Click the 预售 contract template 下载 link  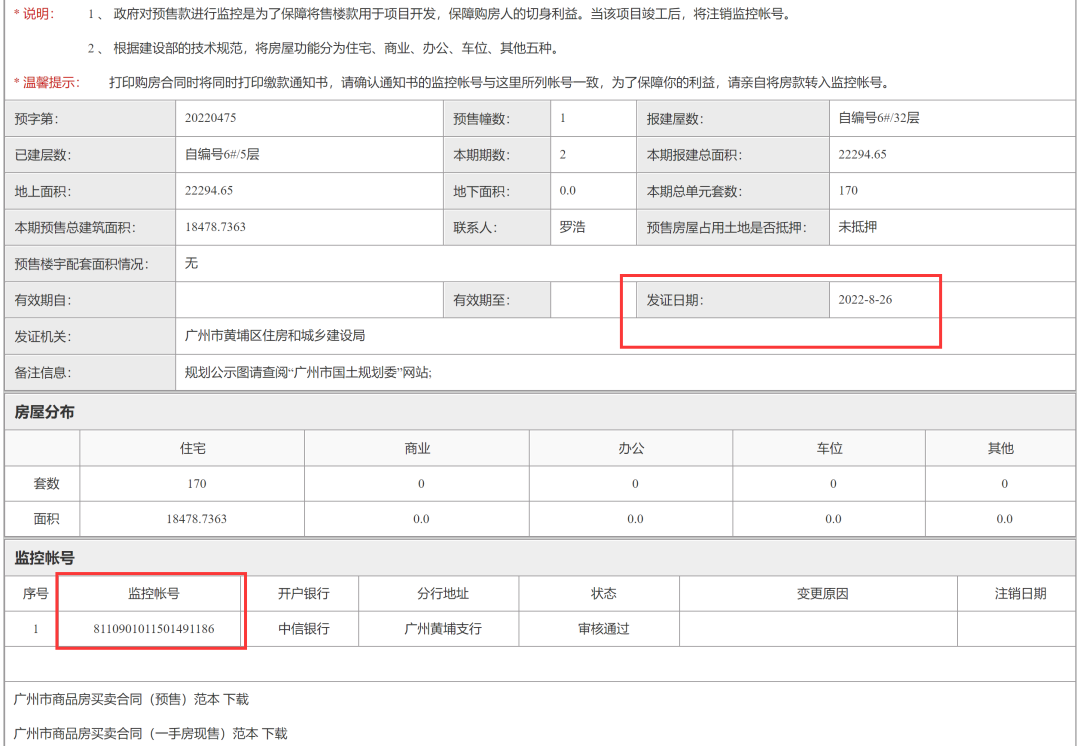coord(235,699)
